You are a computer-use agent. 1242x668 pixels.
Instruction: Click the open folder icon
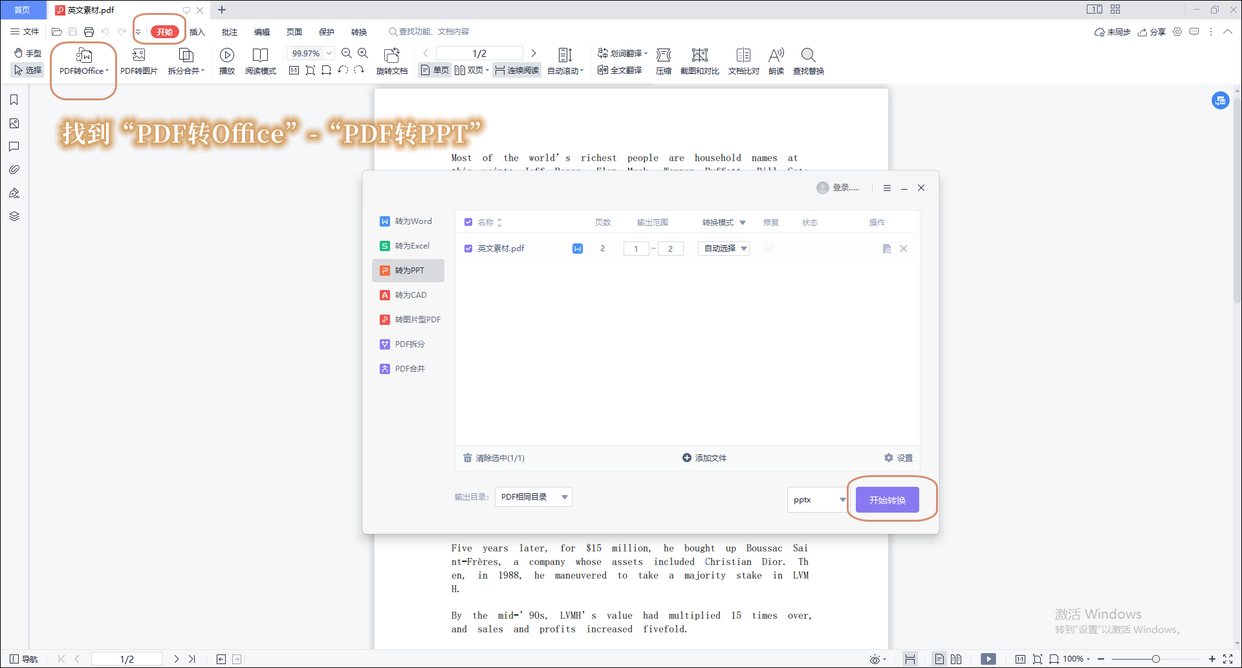(56, 32)
